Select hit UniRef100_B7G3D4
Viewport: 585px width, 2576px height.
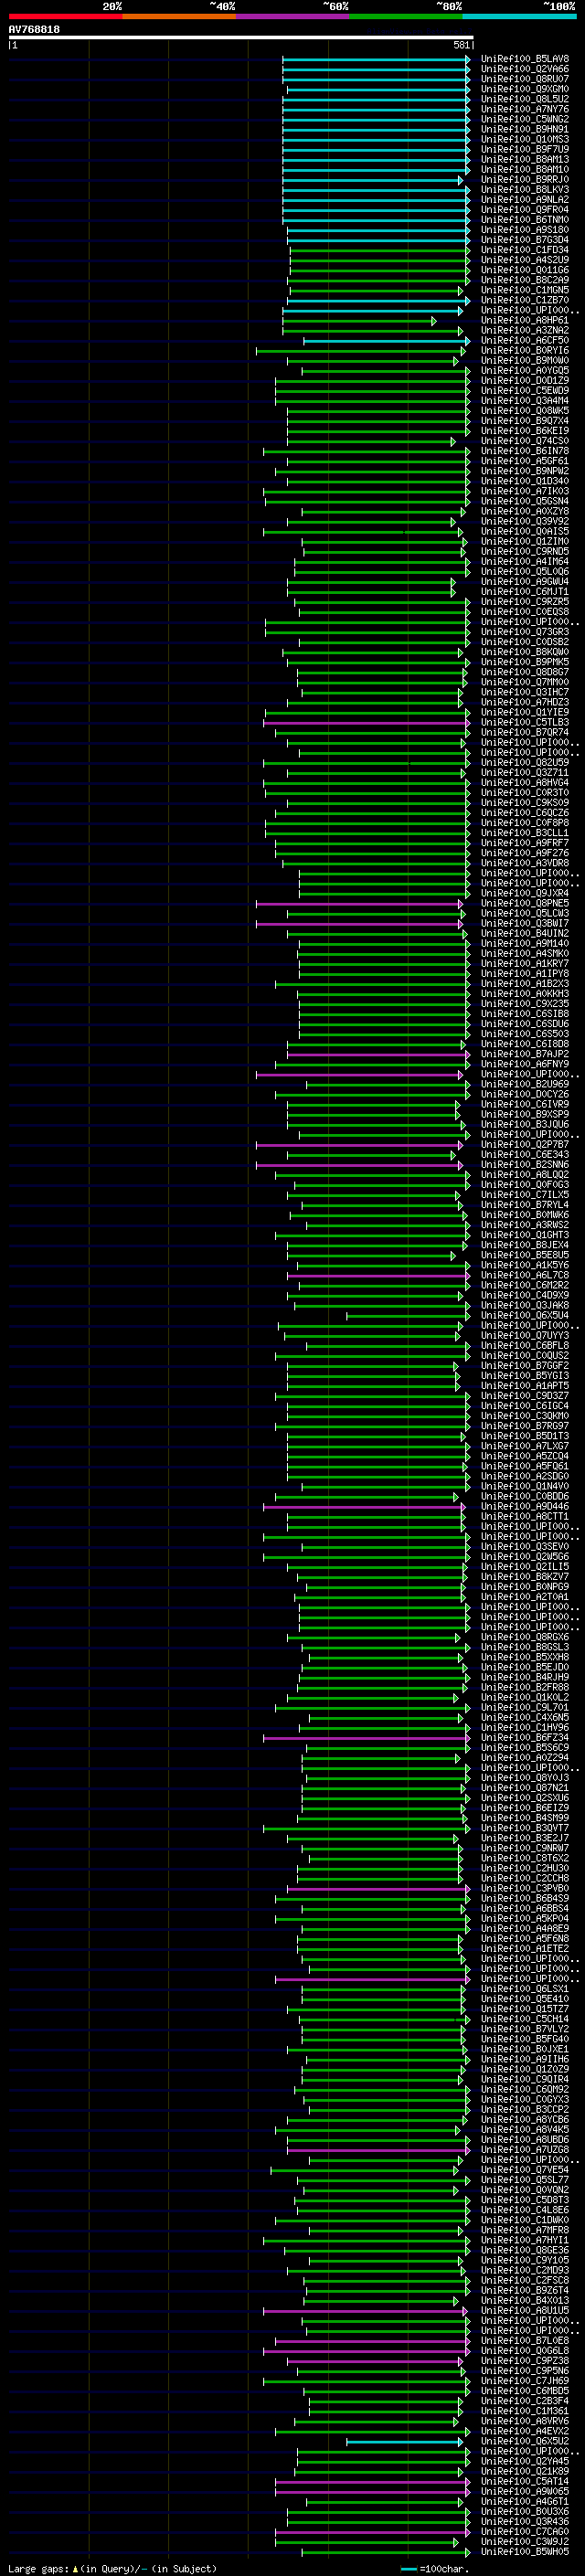pyautogui.click(x=524, y=240)
